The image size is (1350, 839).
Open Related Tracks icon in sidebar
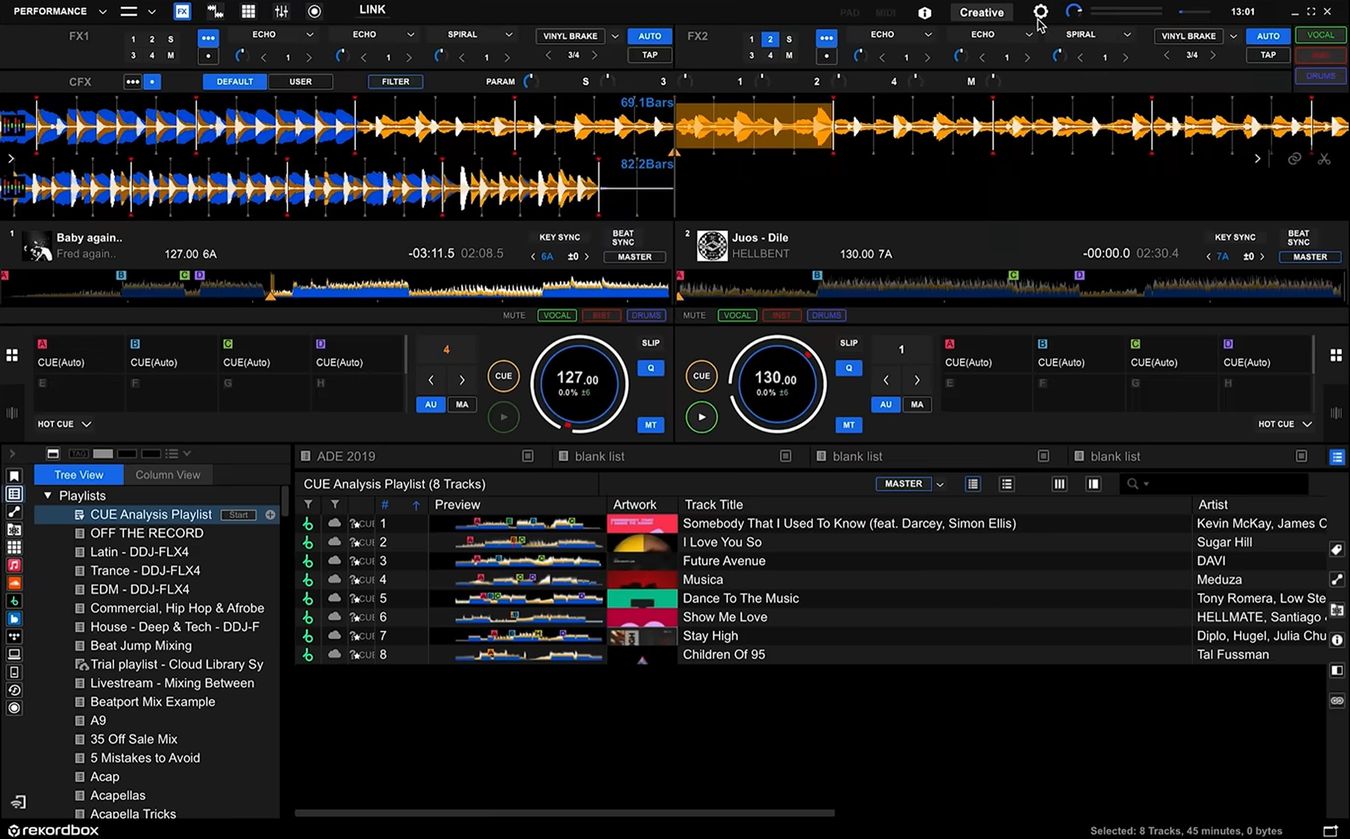pos(14,512)
